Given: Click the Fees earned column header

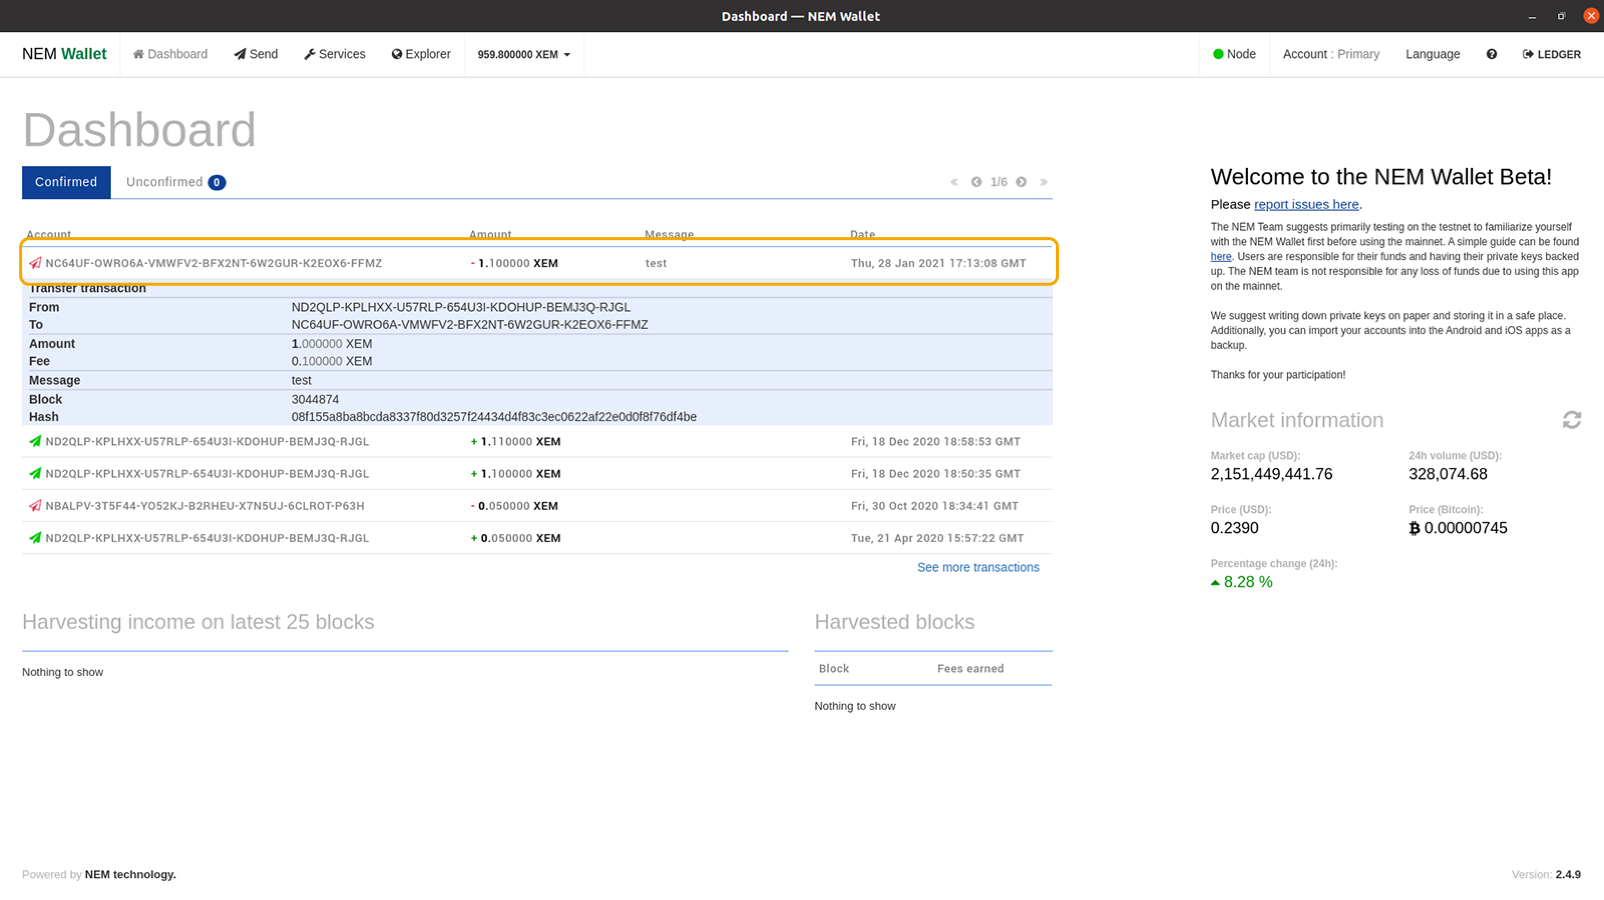Looking at the screenshot, I should 970,669.
